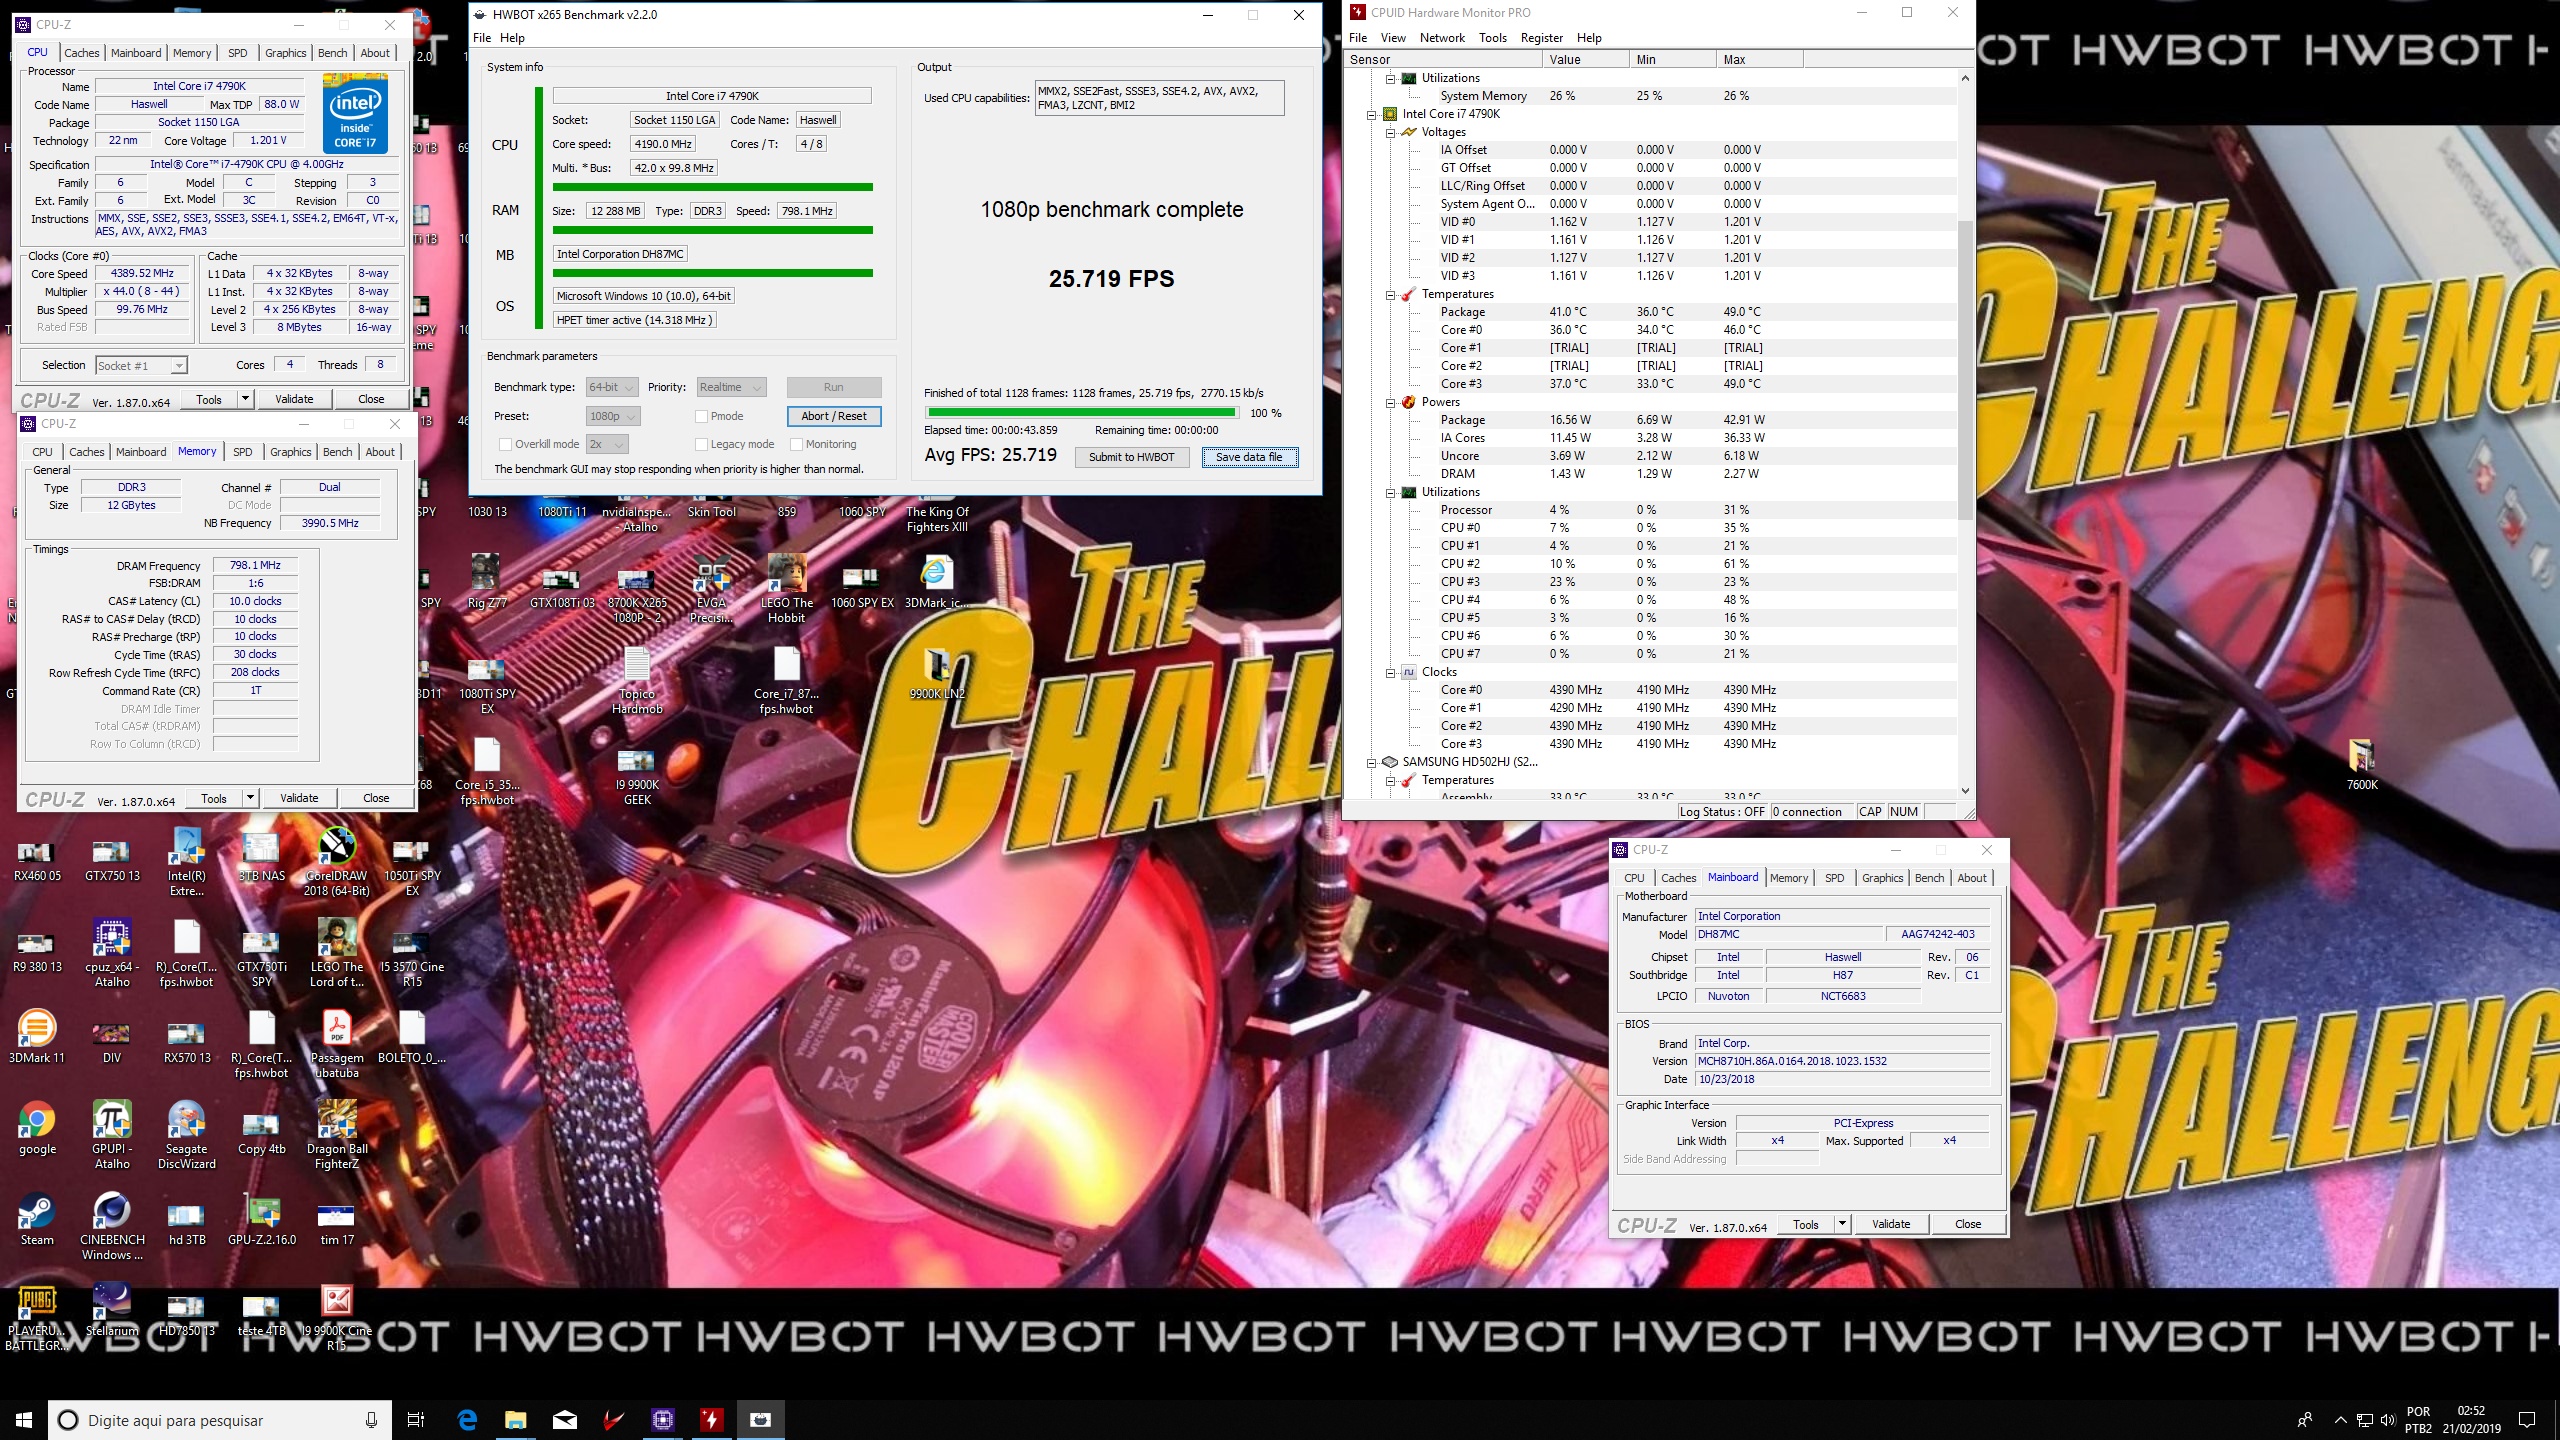Viewport: 2560px width, 1440px height.
Task: Open Network menu in Hardware Monitor PRO
Action: (1442, 38)
